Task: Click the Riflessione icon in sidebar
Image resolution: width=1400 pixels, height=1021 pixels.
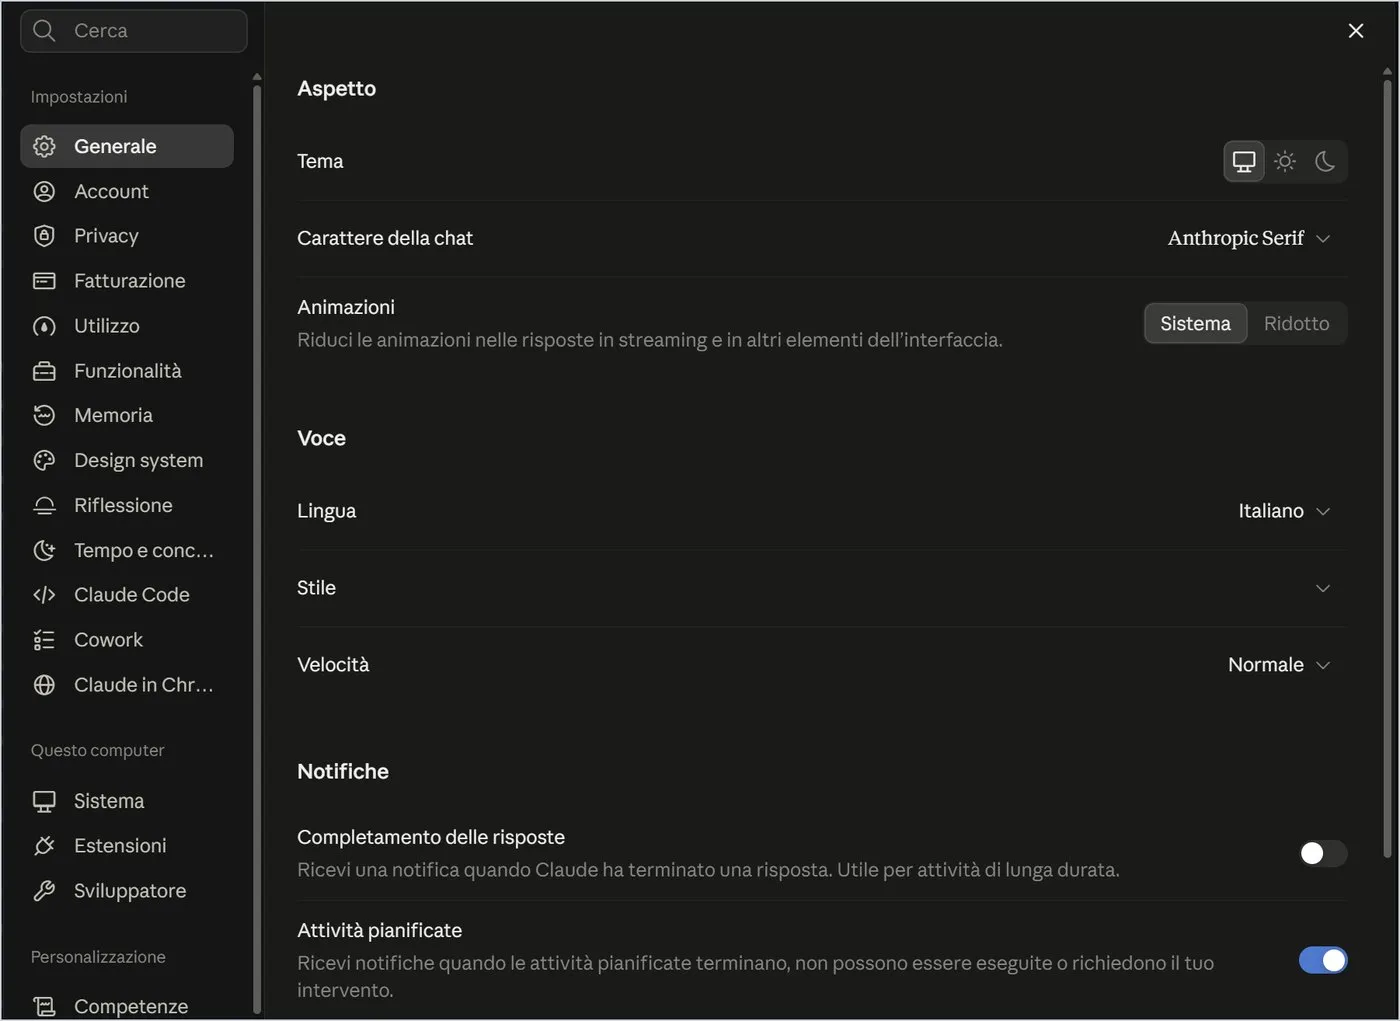Action: (x=44, y=505)
